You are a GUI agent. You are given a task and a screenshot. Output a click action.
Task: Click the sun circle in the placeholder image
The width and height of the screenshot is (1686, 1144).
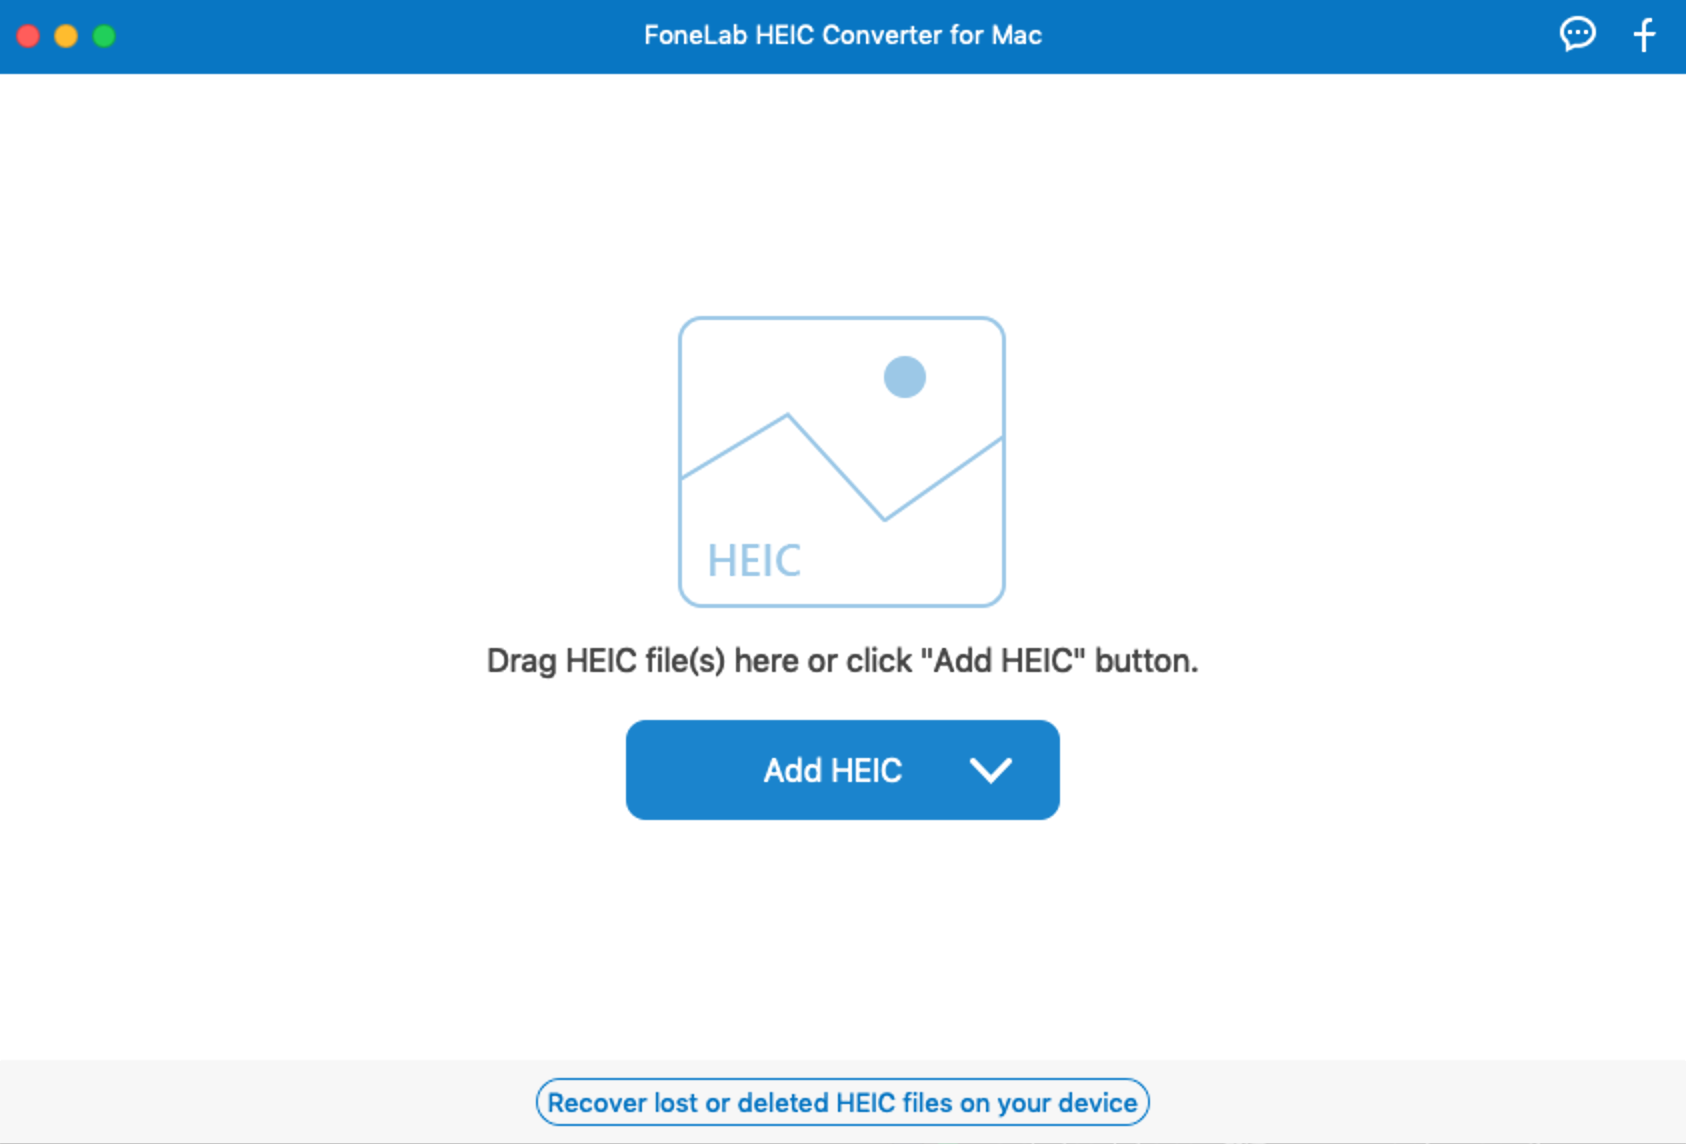905,377
